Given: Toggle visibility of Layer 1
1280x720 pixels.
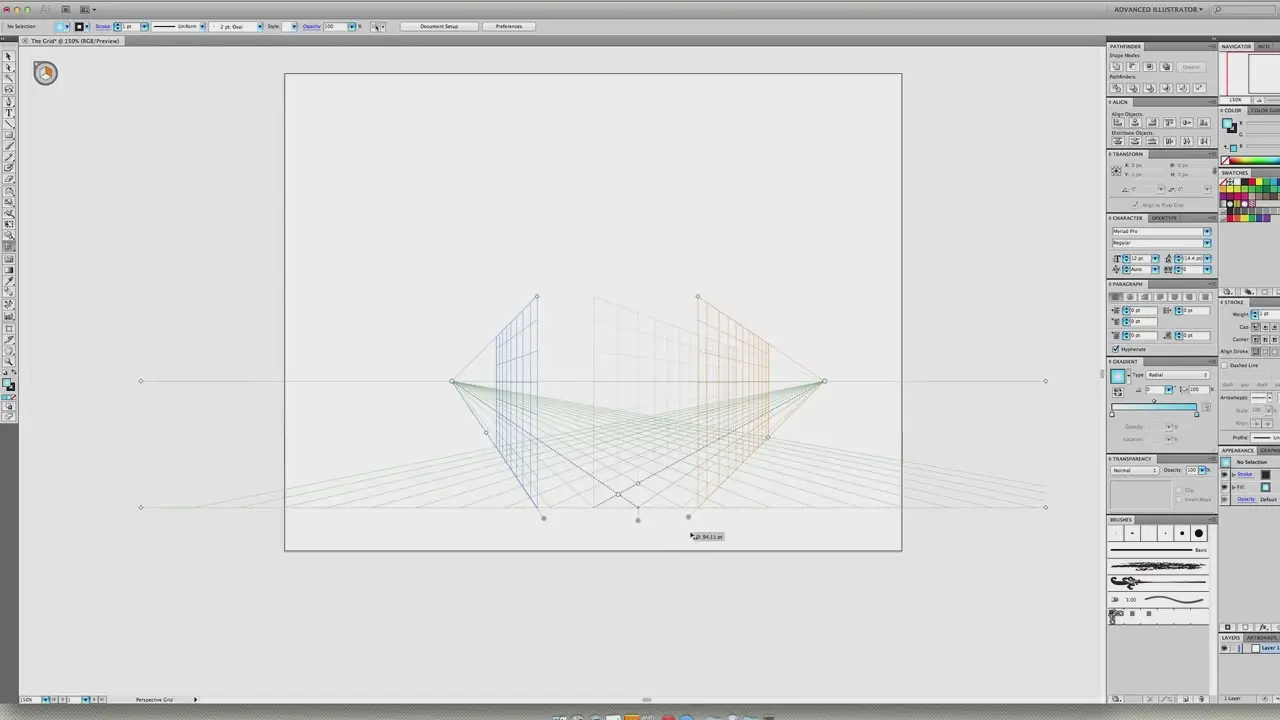Looking at the screenshot, I should coord(1224,648).
